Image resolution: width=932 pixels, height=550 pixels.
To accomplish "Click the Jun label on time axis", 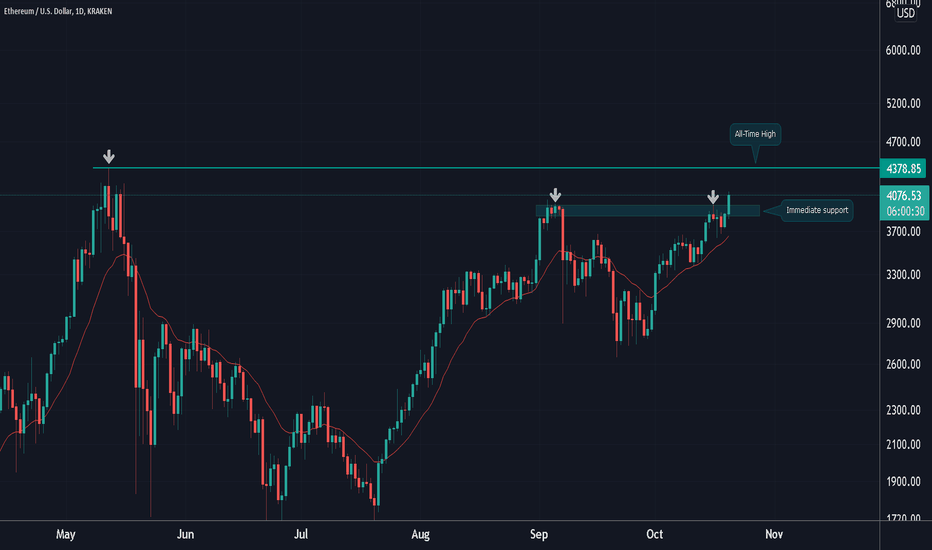I will coord(185,535).
